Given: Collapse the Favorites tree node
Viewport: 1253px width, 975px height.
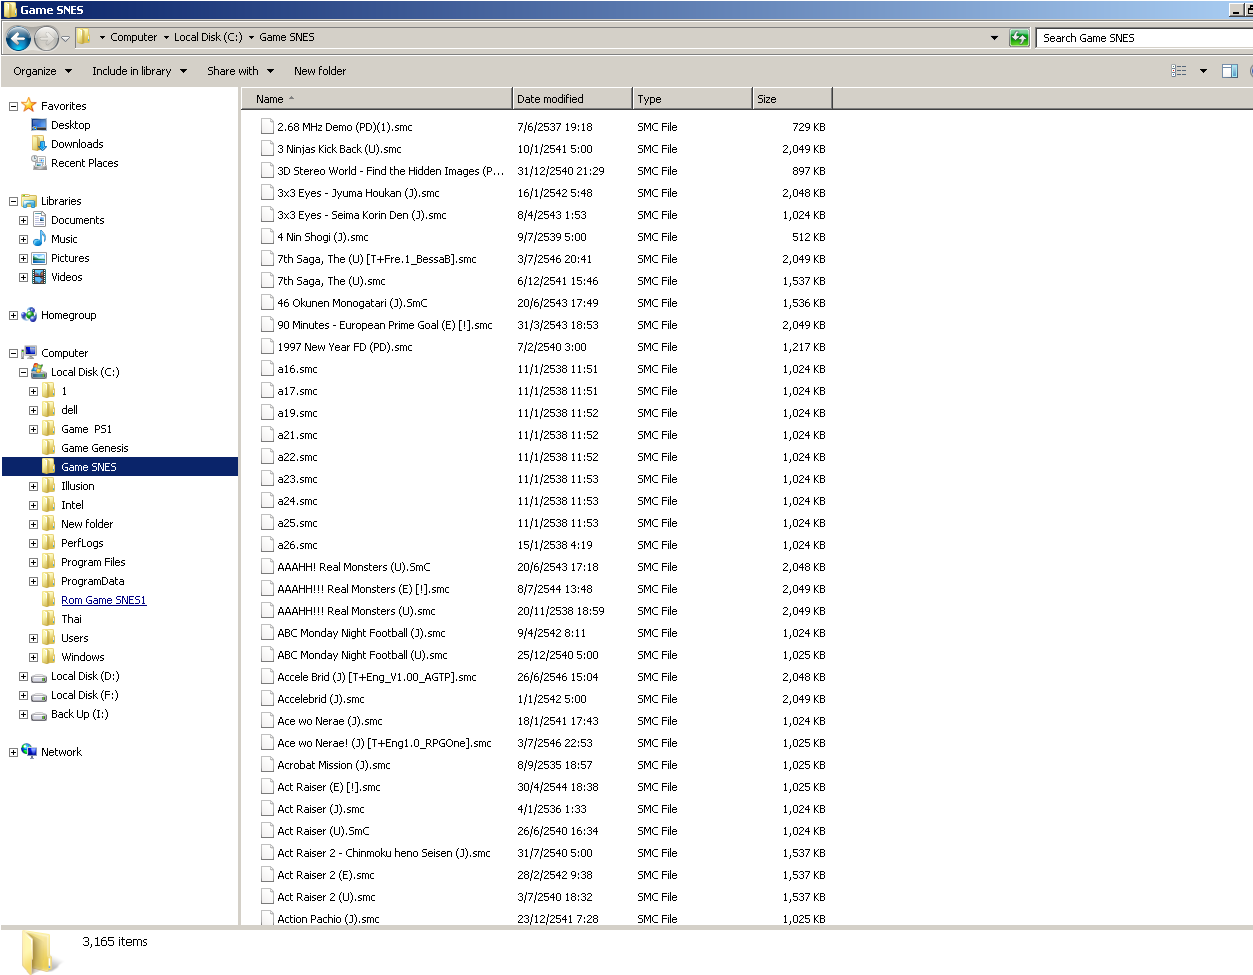Looking at the screenshot, I should point(13,106).
